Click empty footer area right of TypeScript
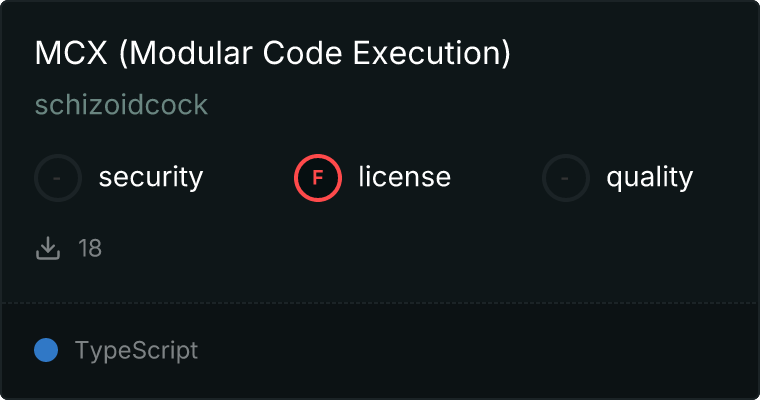760x400 pixels. (480, 351)
